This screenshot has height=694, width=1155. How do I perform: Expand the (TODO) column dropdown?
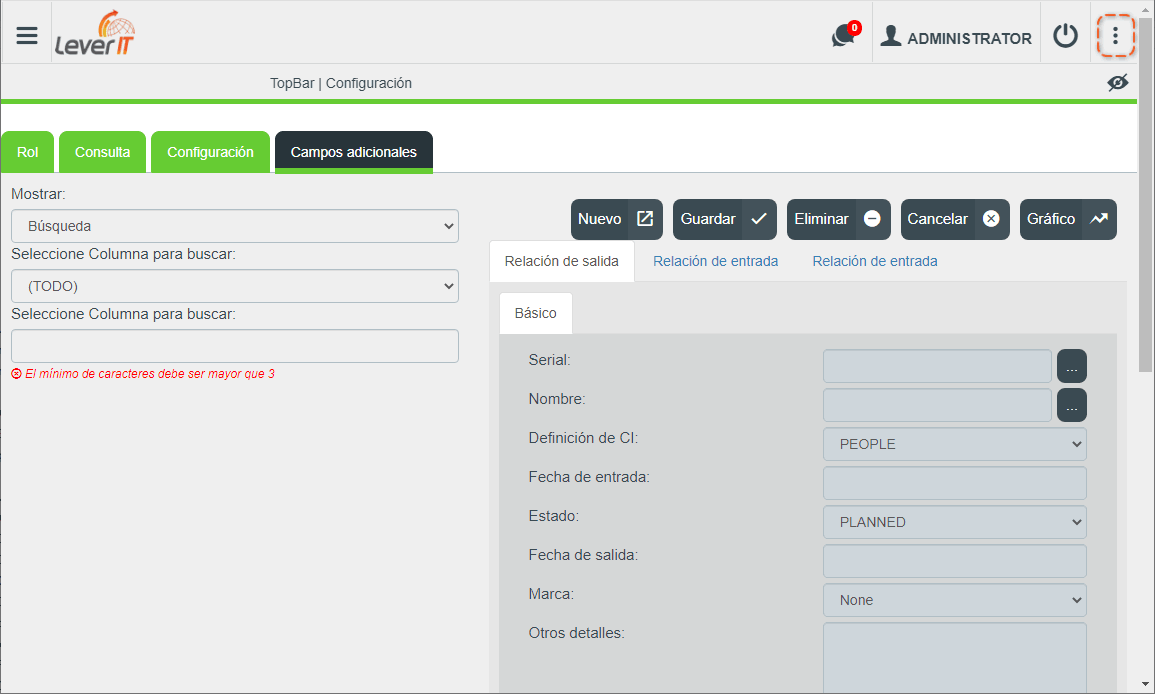pyautogui.click(x=235, y=286)
